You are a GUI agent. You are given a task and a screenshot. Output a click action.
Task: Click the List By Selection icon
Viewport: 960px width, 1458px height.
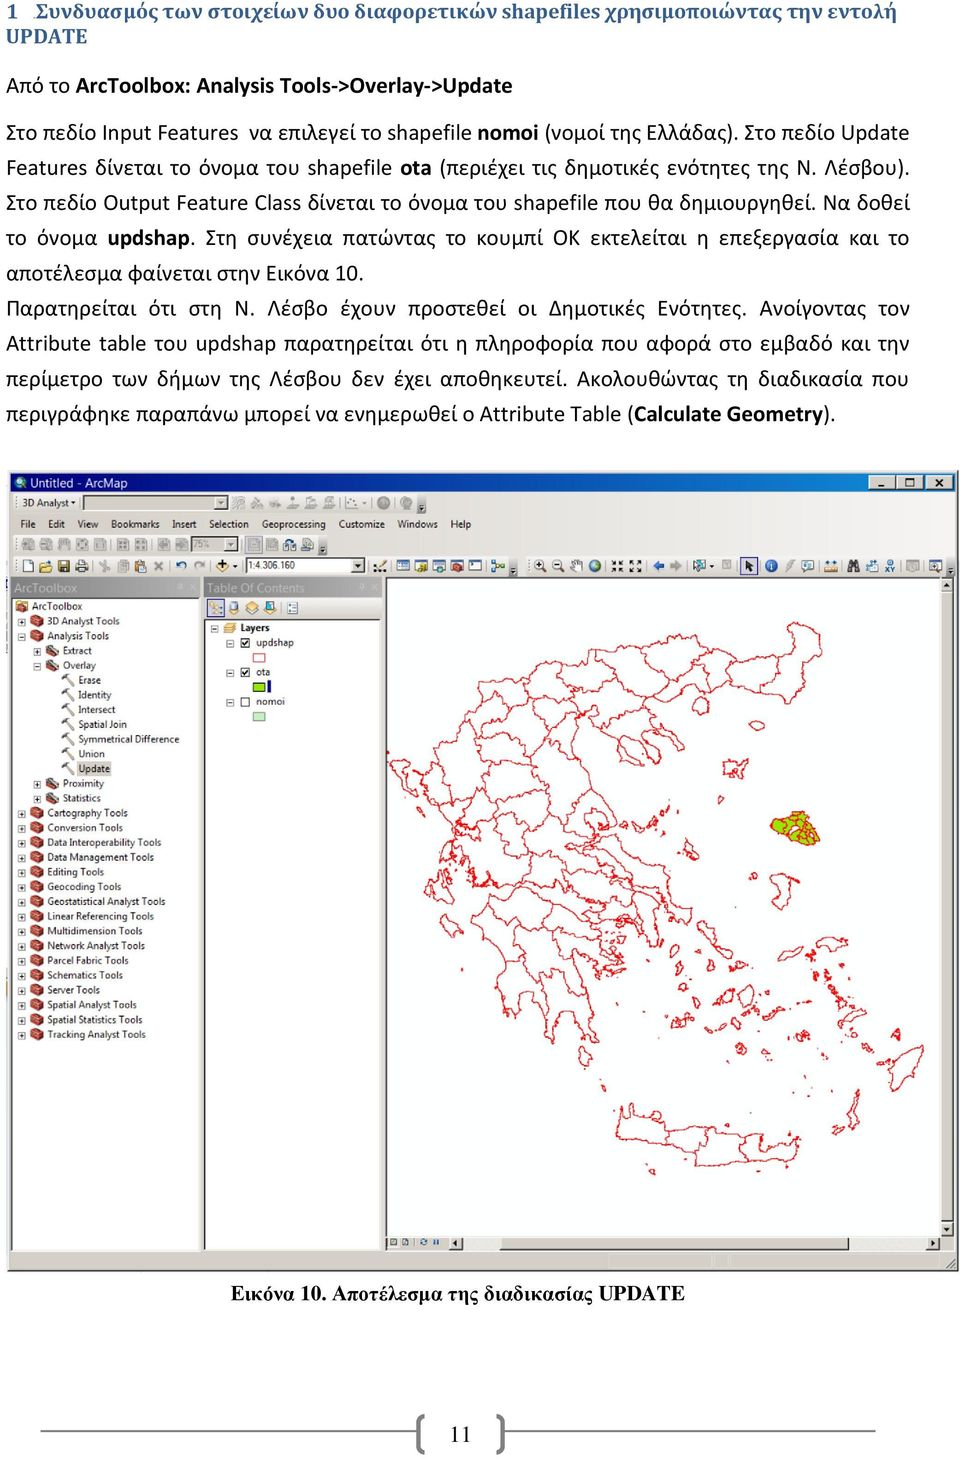(x=269, y=607)
